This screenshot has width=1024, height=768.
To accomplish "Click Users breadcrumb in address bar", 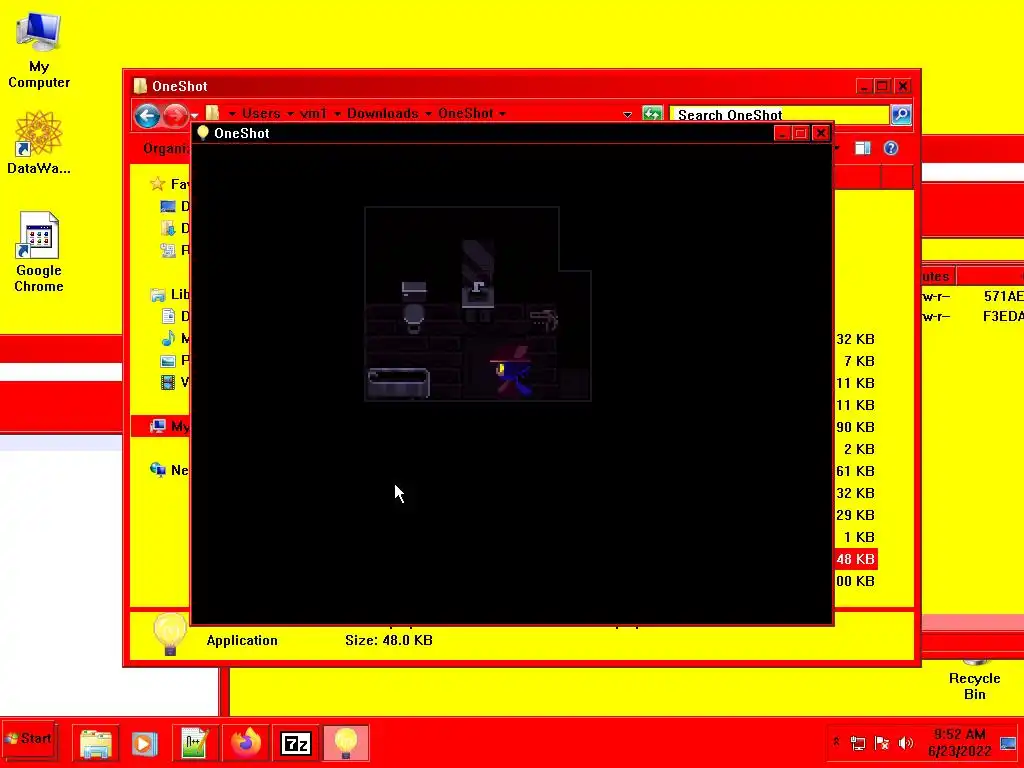I will [x=261, y=113].
